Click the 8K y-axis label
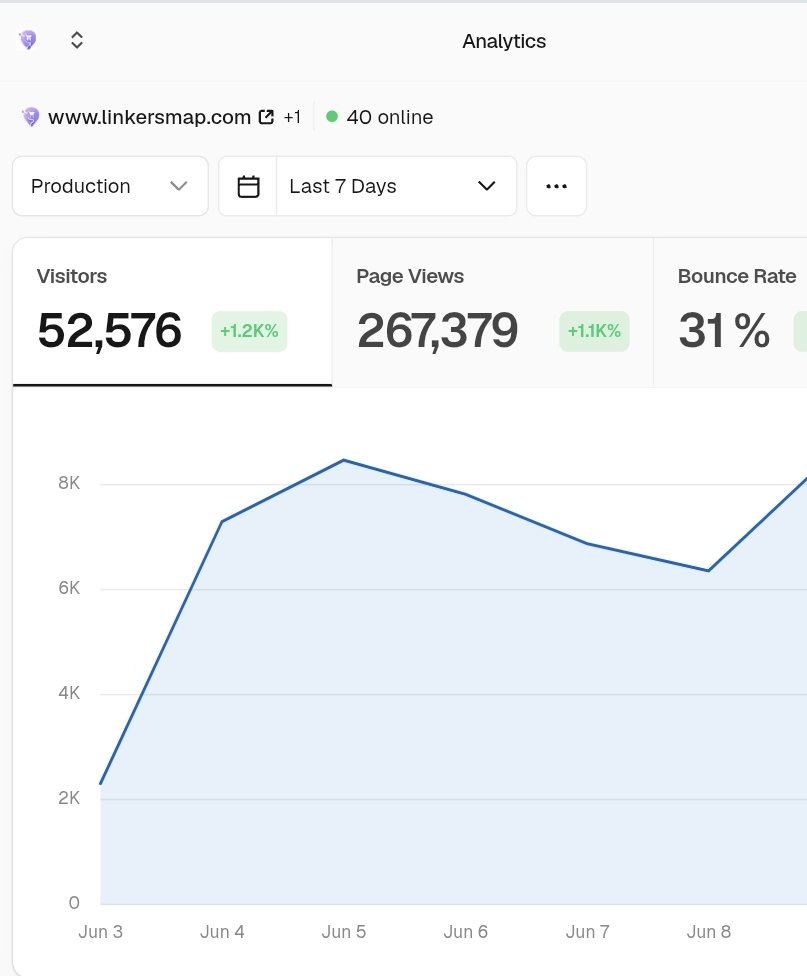The height and width of the screenshot is (976, 807). tap(69, 483)
